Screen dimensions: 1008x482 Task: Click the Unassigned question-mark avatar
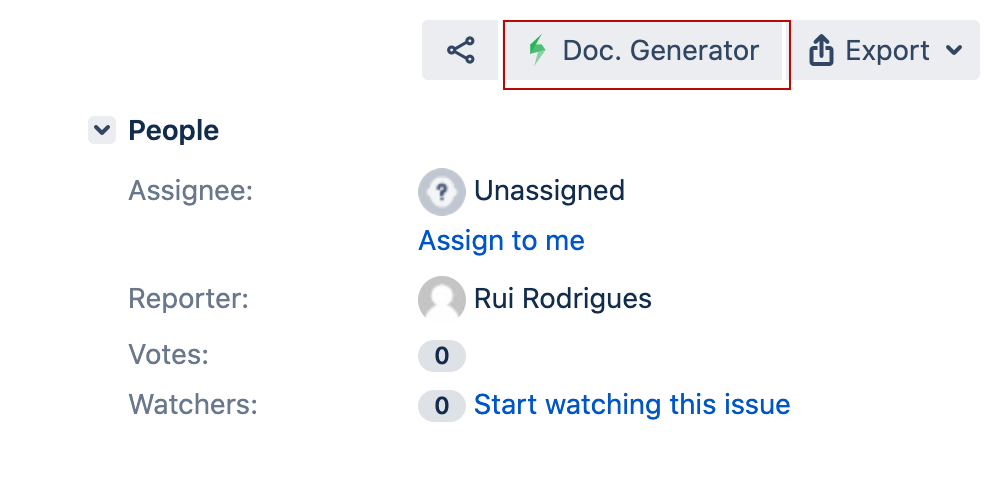click(442, 192)
